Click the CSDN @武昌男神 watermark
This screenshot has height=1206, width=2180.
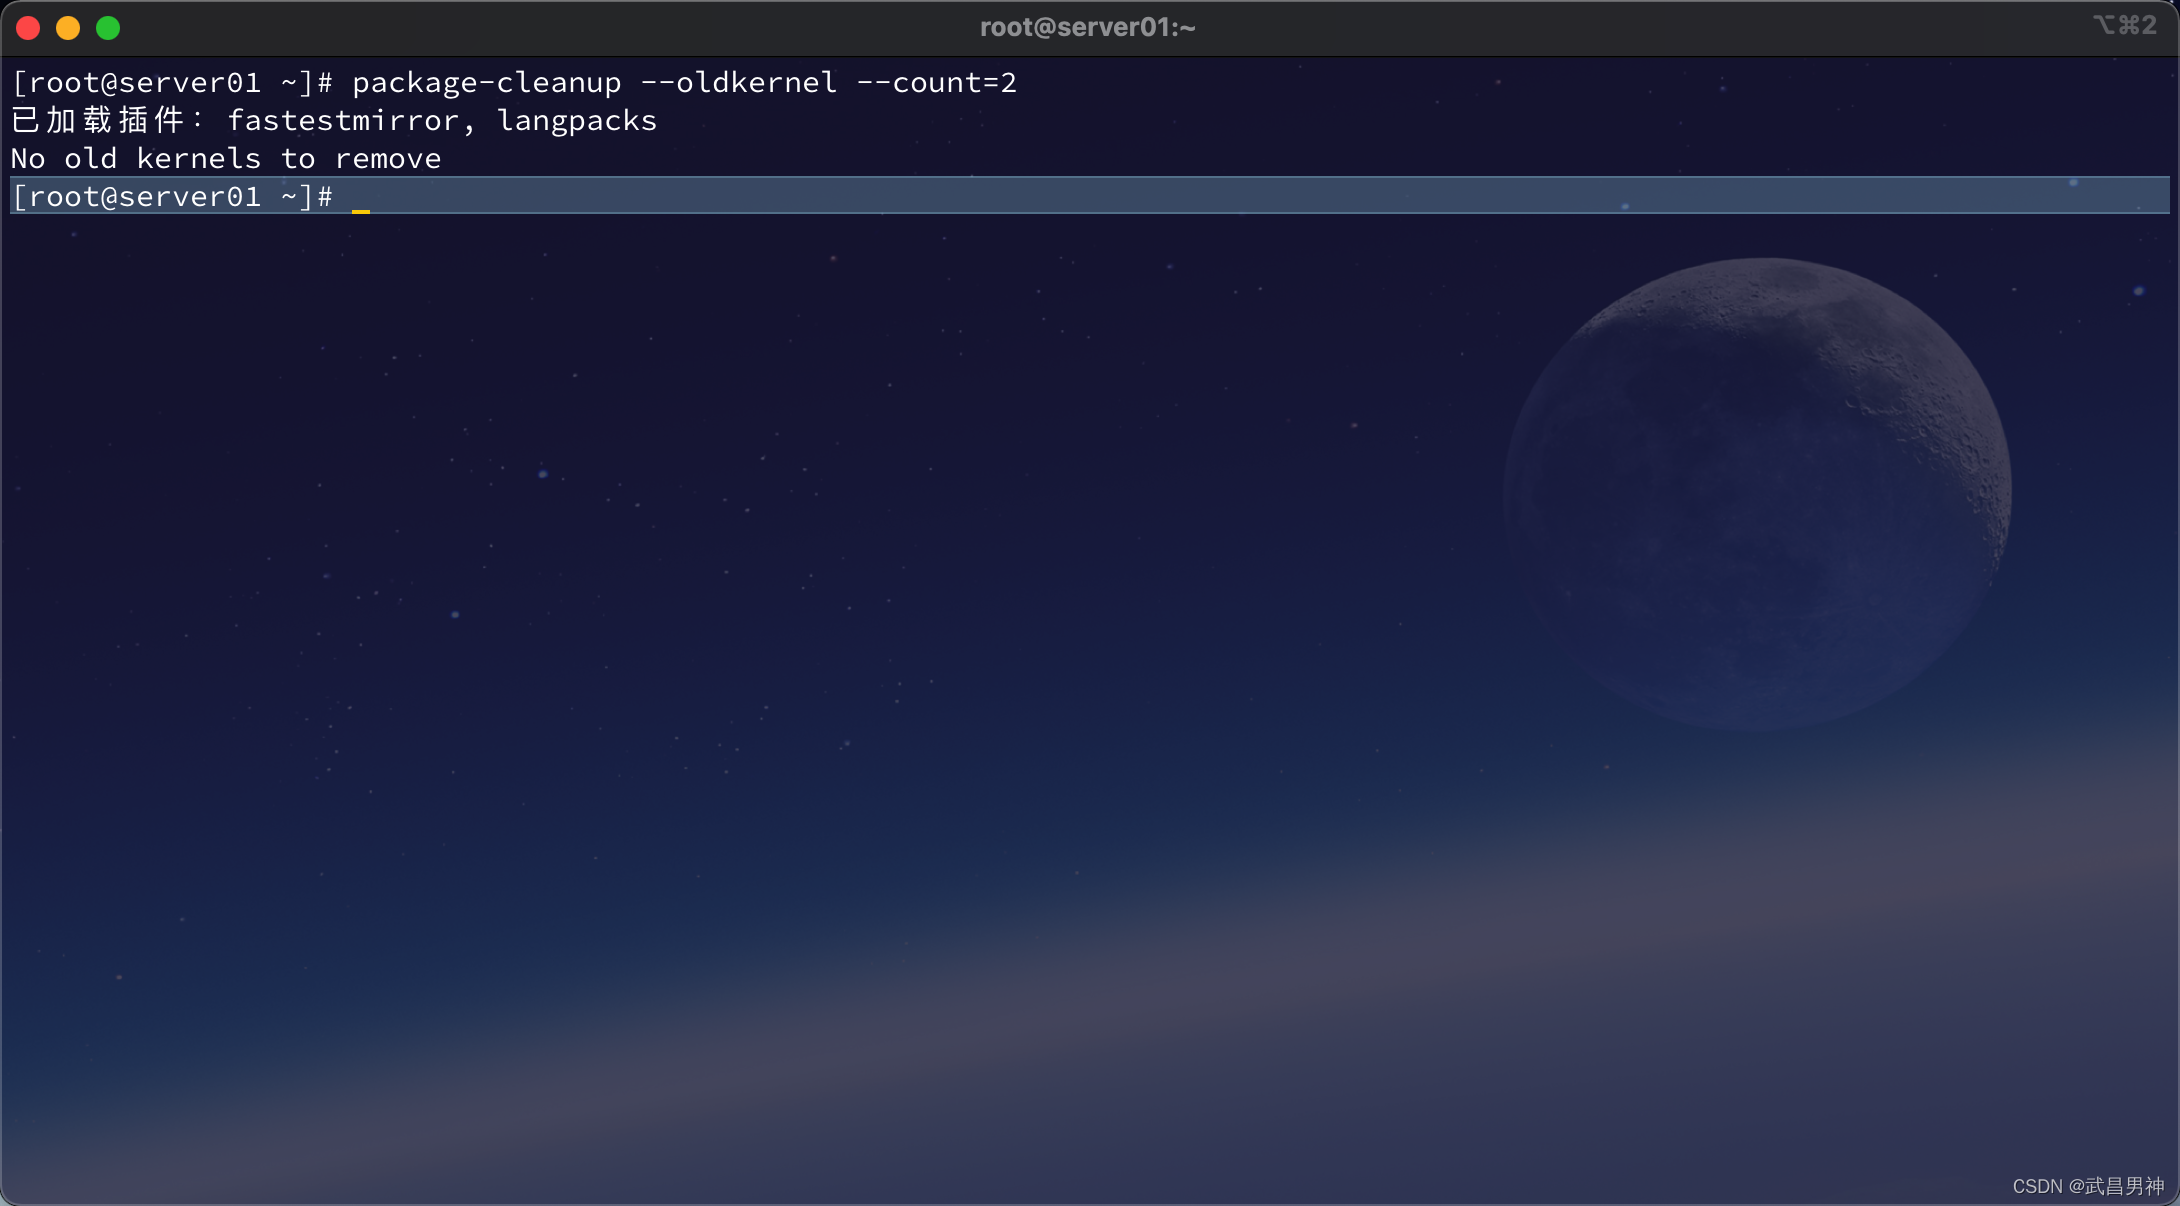[x=2088, y=1186]
